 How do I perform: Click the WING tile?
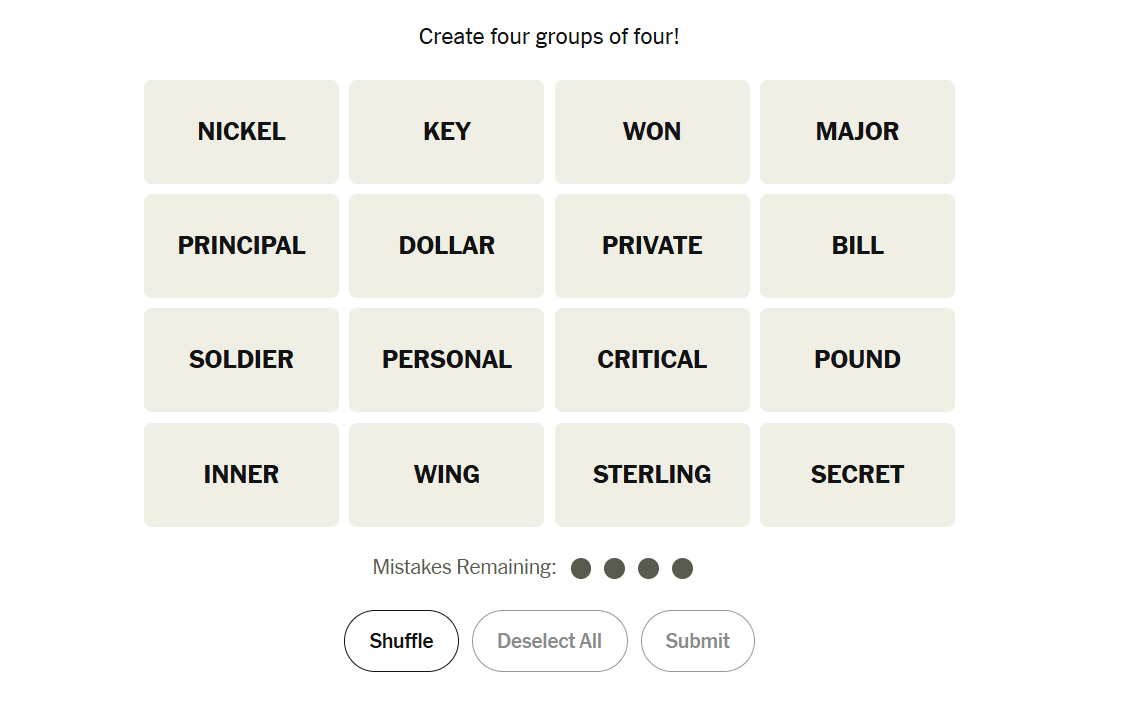tap(446, 475)
